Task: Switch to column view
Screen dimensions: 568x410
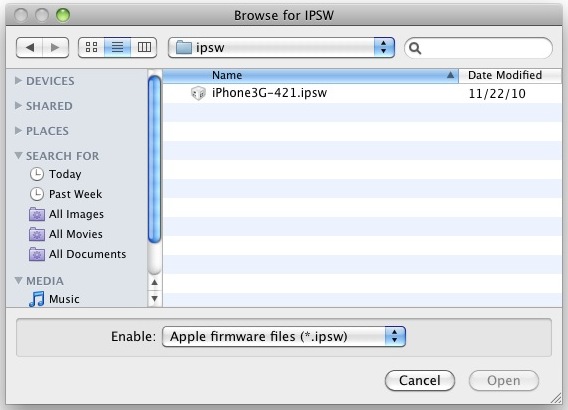Action: coord(144,47)
